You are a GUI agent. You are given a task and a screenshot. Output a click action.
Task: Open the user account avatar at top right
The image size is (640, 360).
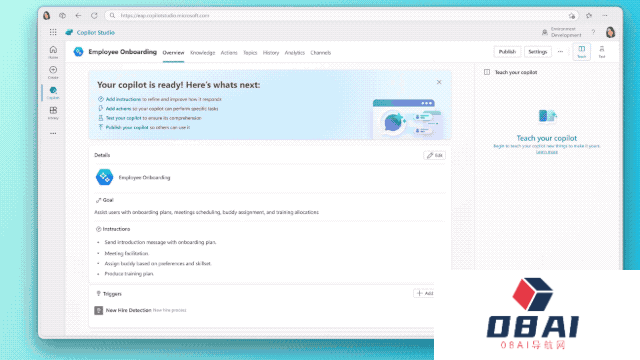(610, 32)
